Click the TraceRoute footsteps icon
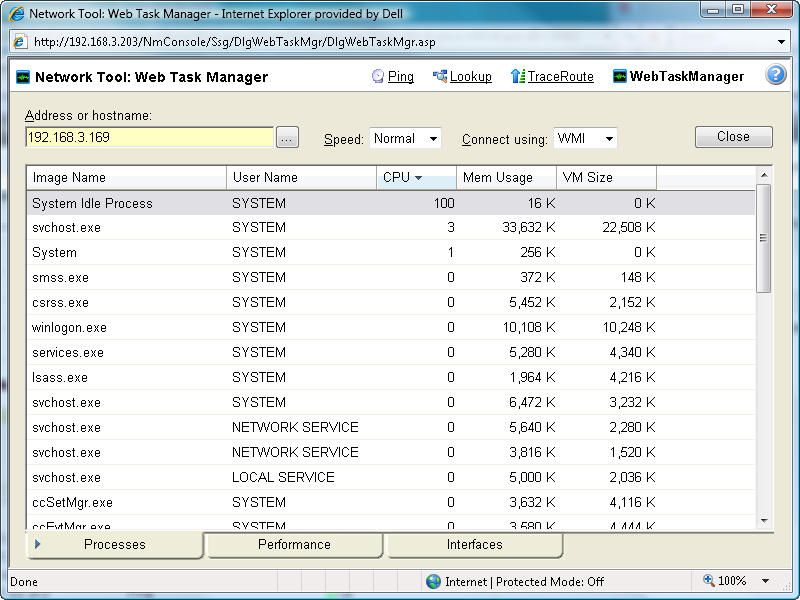This screenshot has width=800, height=600. [518, 76]
